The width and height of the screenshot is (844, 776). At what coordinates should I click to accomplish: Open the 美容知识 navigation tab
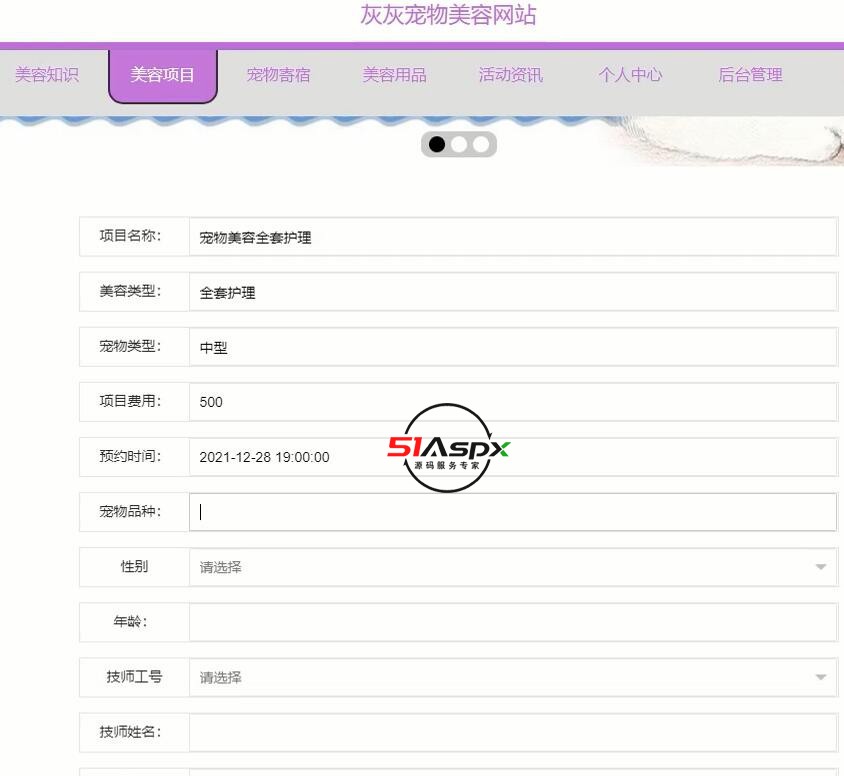(x=47, y=75)
